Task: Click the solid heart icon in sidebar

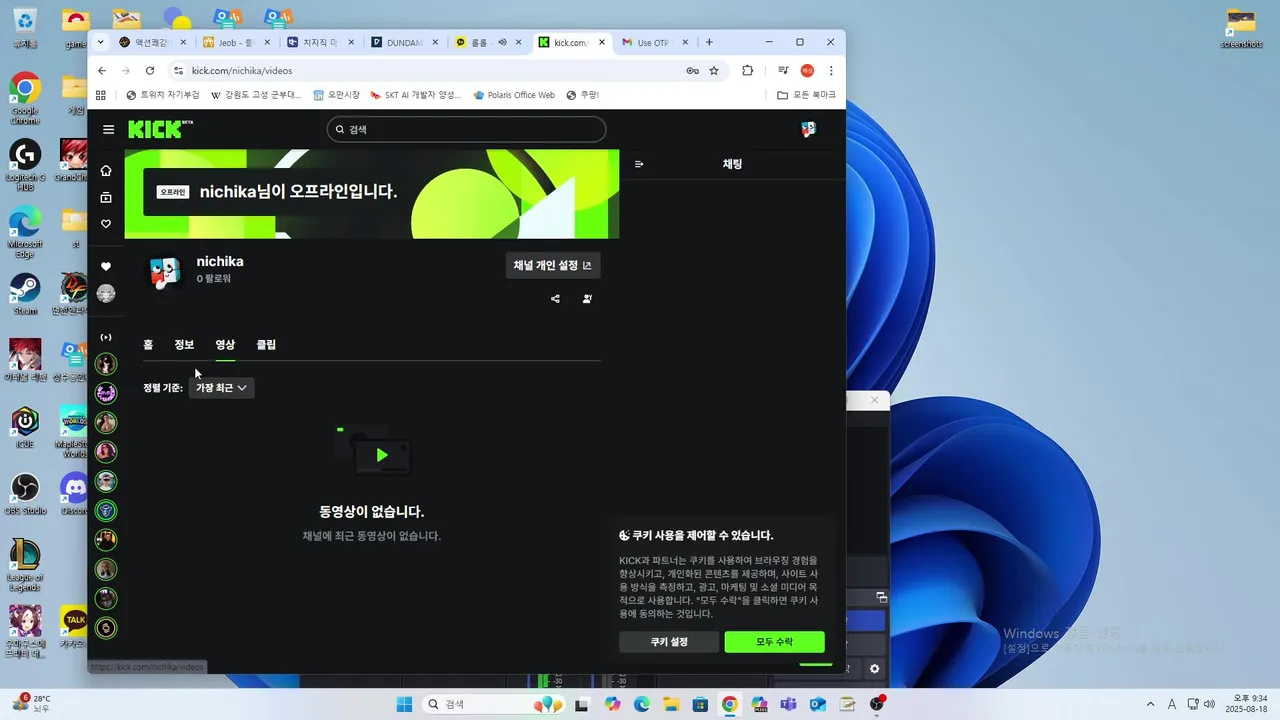Action: [106, 267]
